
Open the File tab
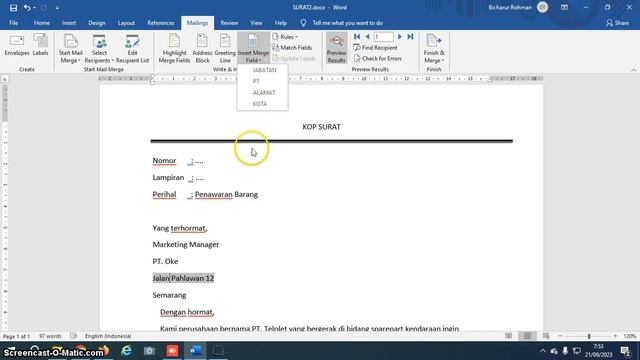pyautogui.click(x=13, y=23)
